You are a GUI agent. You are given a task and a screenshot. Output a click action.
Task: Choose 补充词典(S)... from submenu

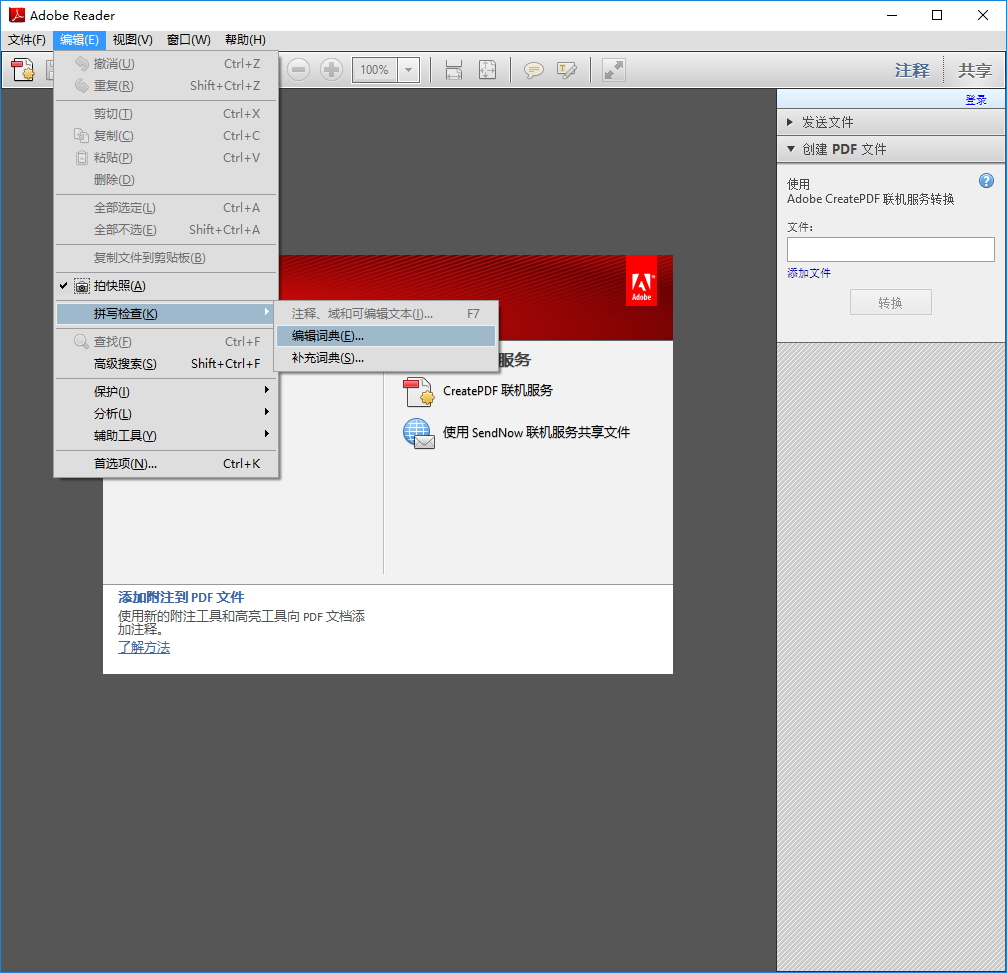coord(386,358)
